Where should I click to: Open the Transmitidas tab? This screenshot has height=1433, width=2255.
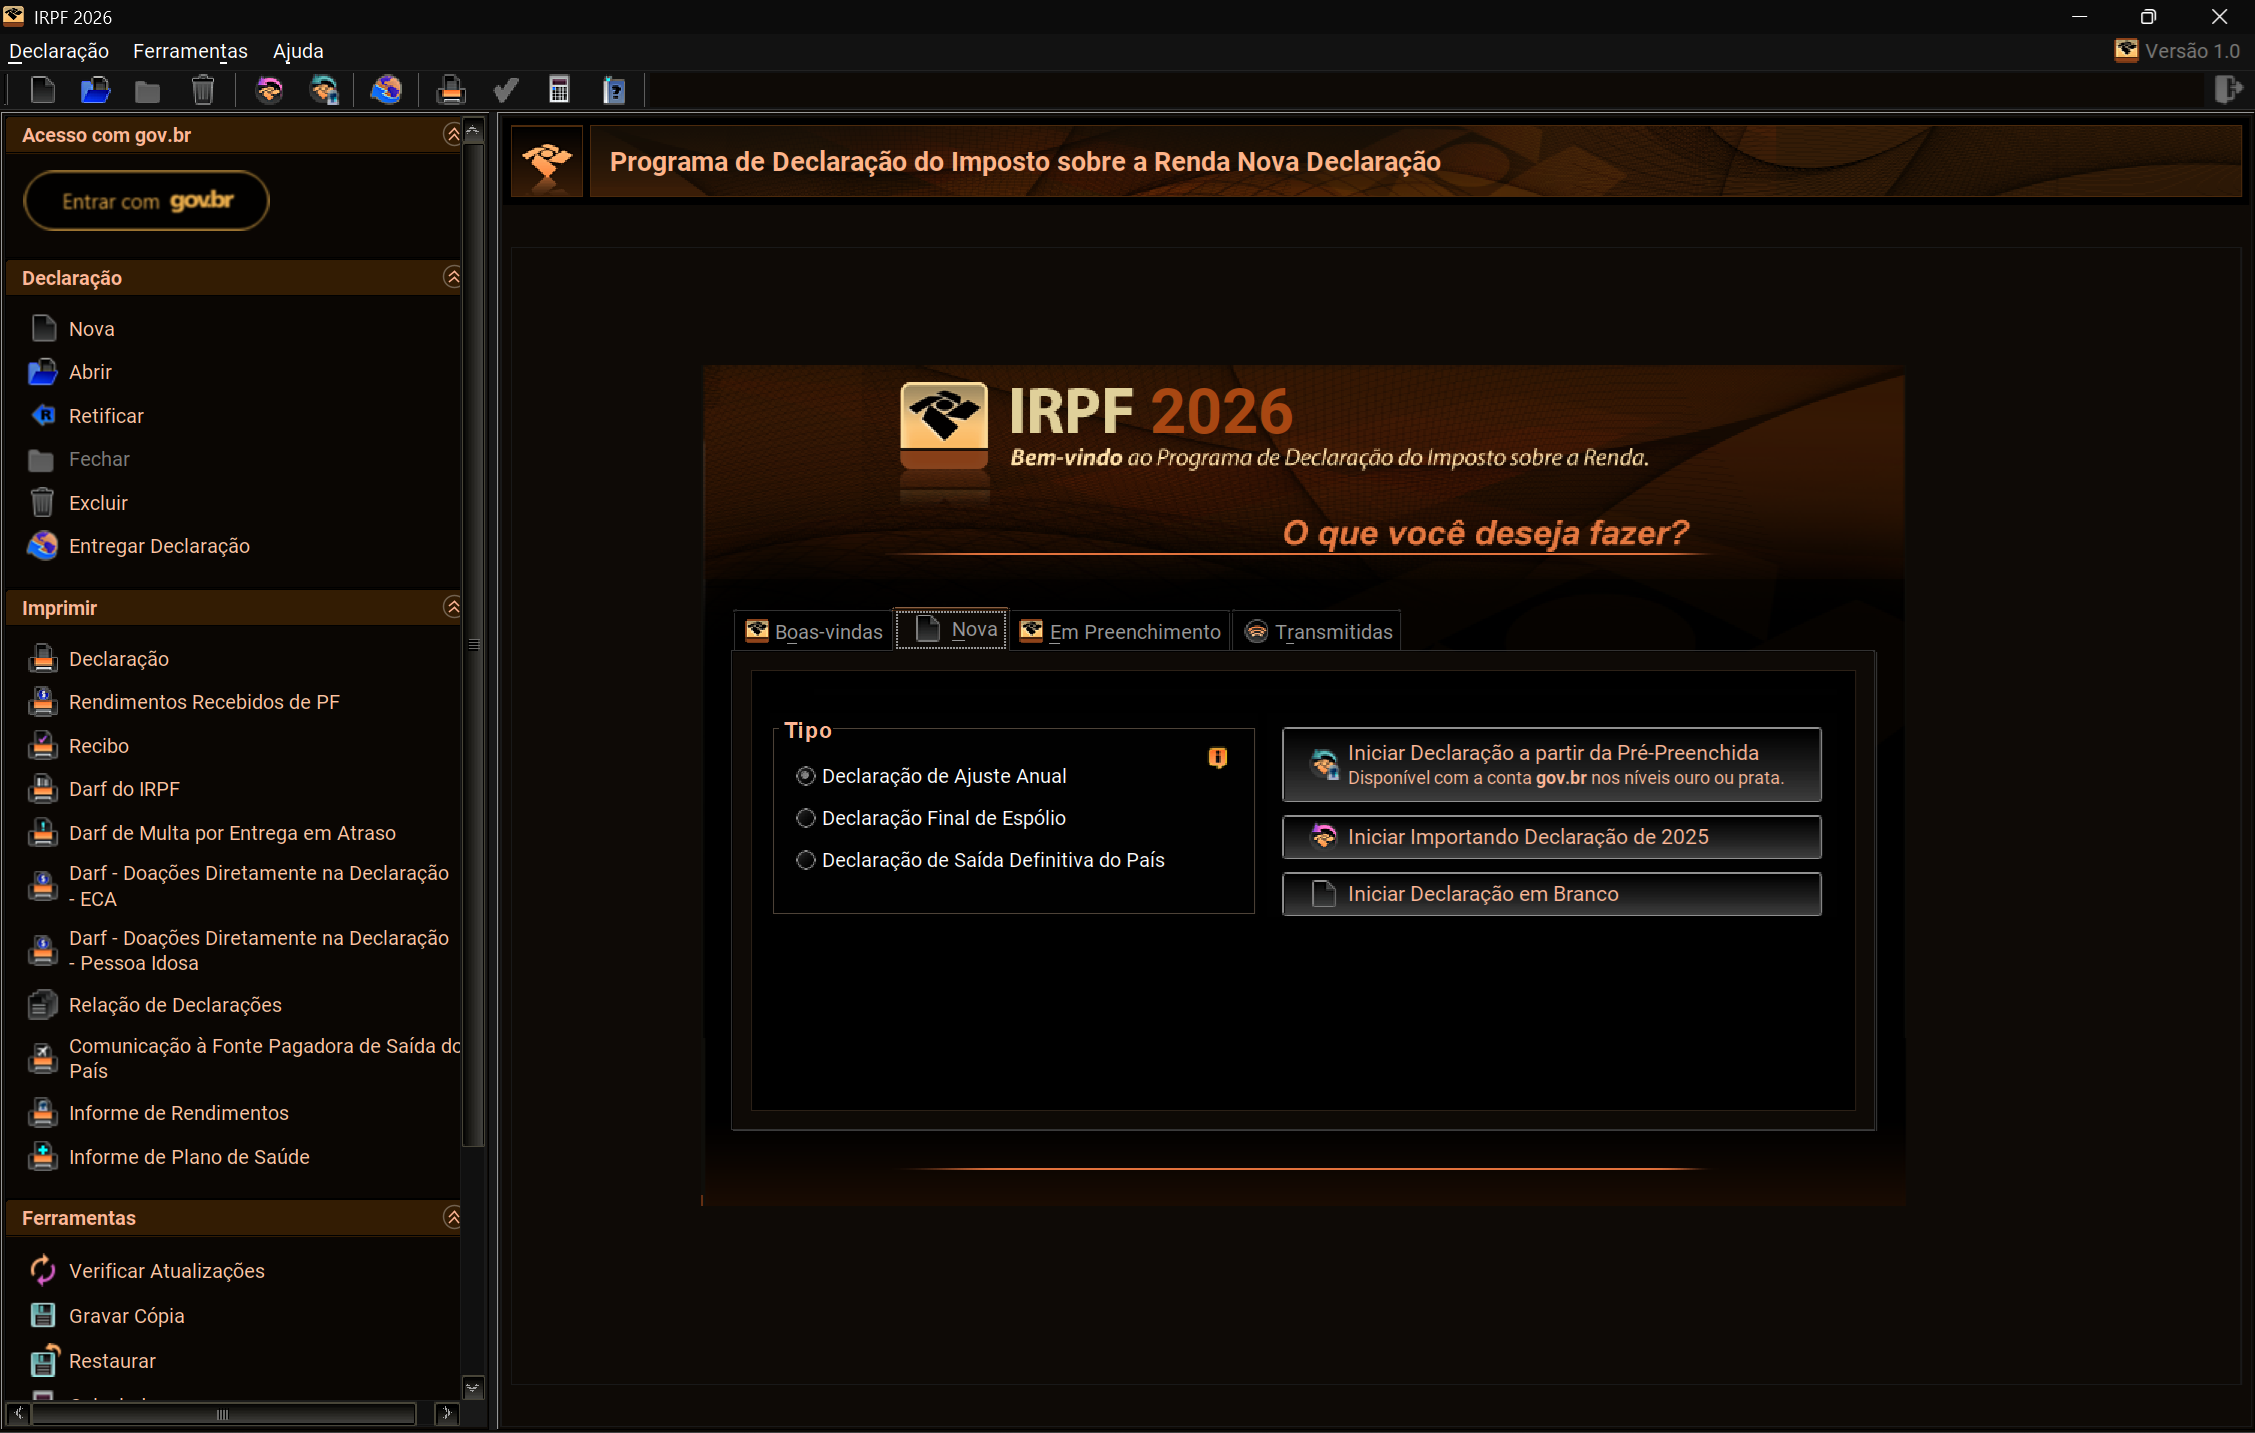[1317, 631]
